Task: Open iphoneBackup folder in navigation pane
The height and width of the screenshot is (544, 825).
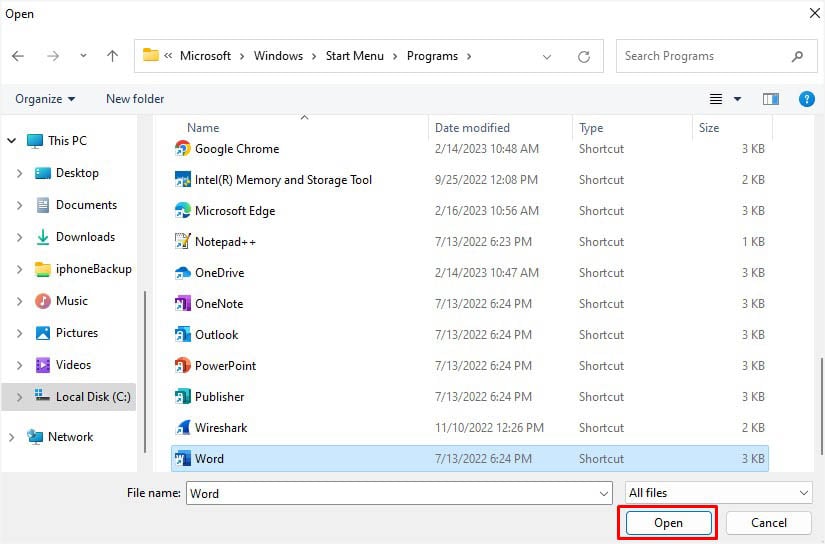Action: 94,269
